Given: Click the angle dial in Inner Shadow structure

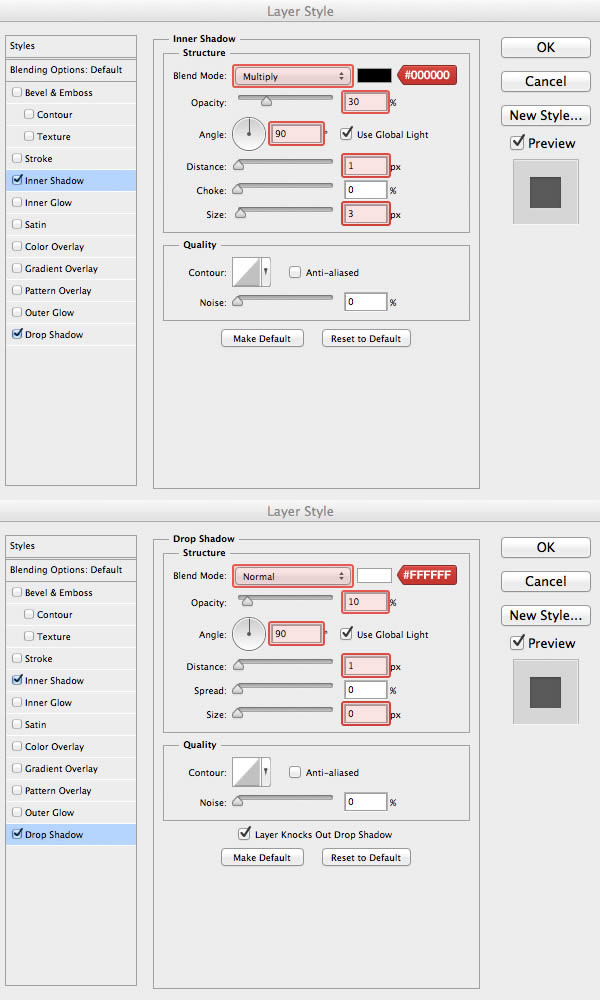Looking at the screenshot, I should (x=249, y=132).
